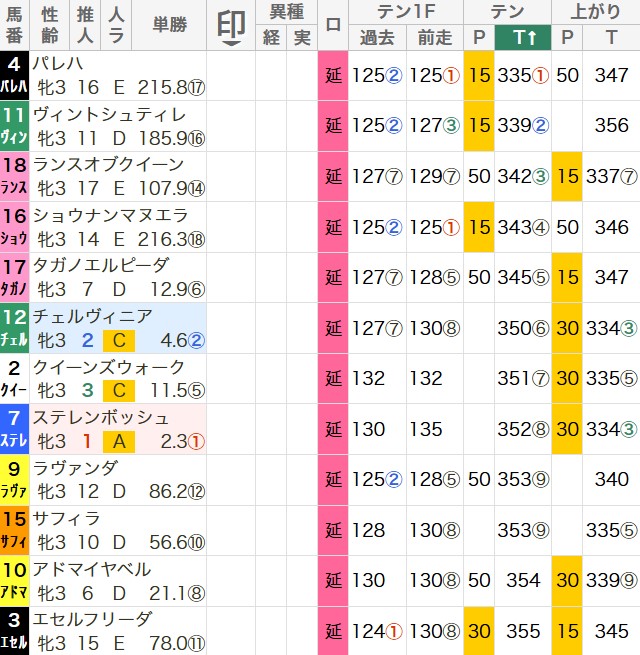Click テン value 355 for エセルフリーダ
The width and height of the screenshot is (640, 655).
coord(523,631)
